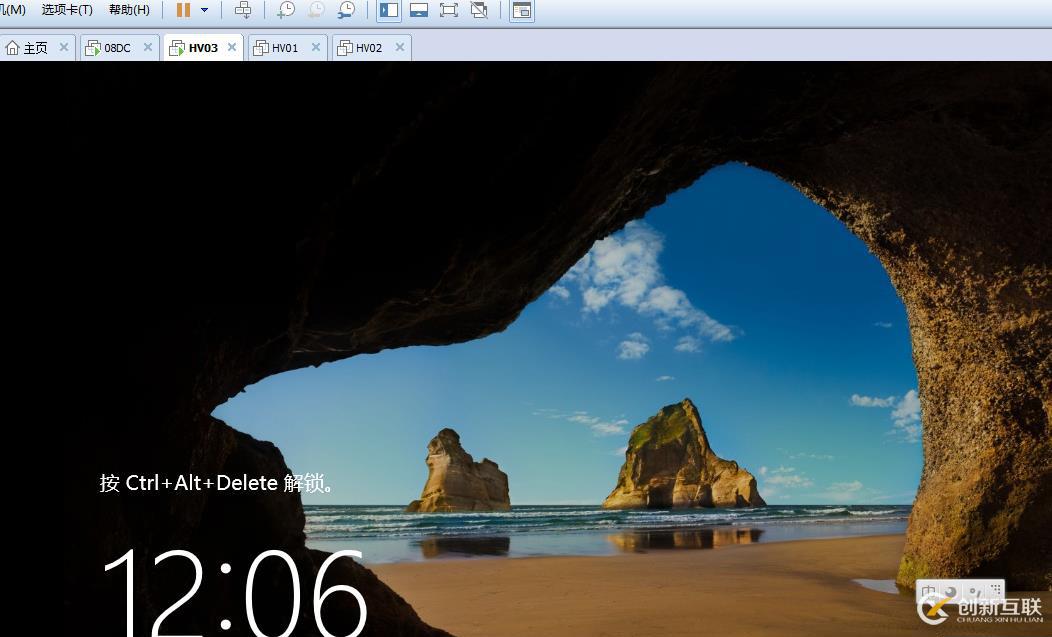Switch to the 主页 home tab
1052x637 pixels.
28,48
